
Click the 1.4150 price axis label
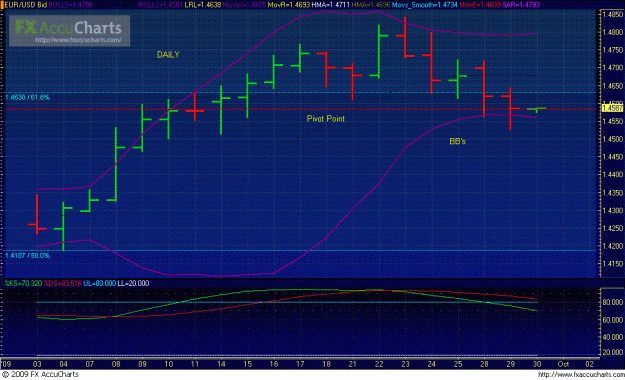click(x=613, y=264)
